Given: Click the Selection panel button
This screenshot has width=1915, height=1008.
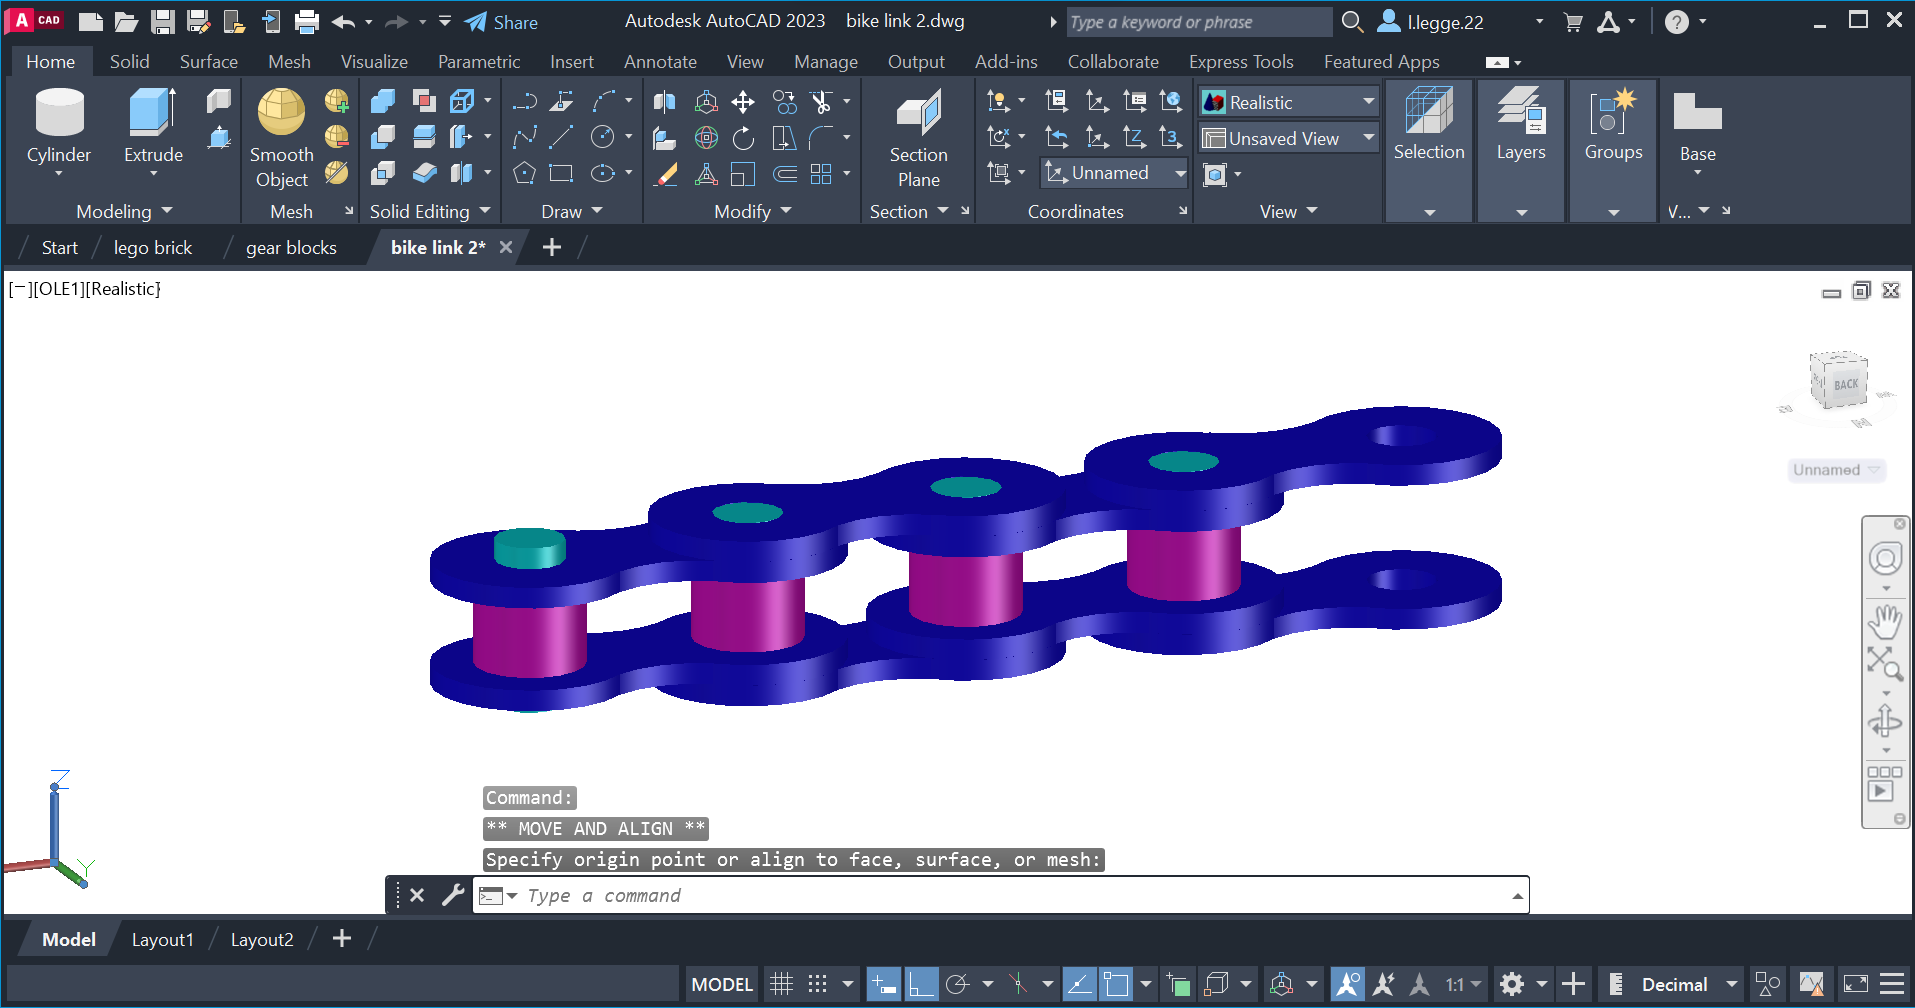Looking at the screenshot, I should click(x=1428, y=150).
